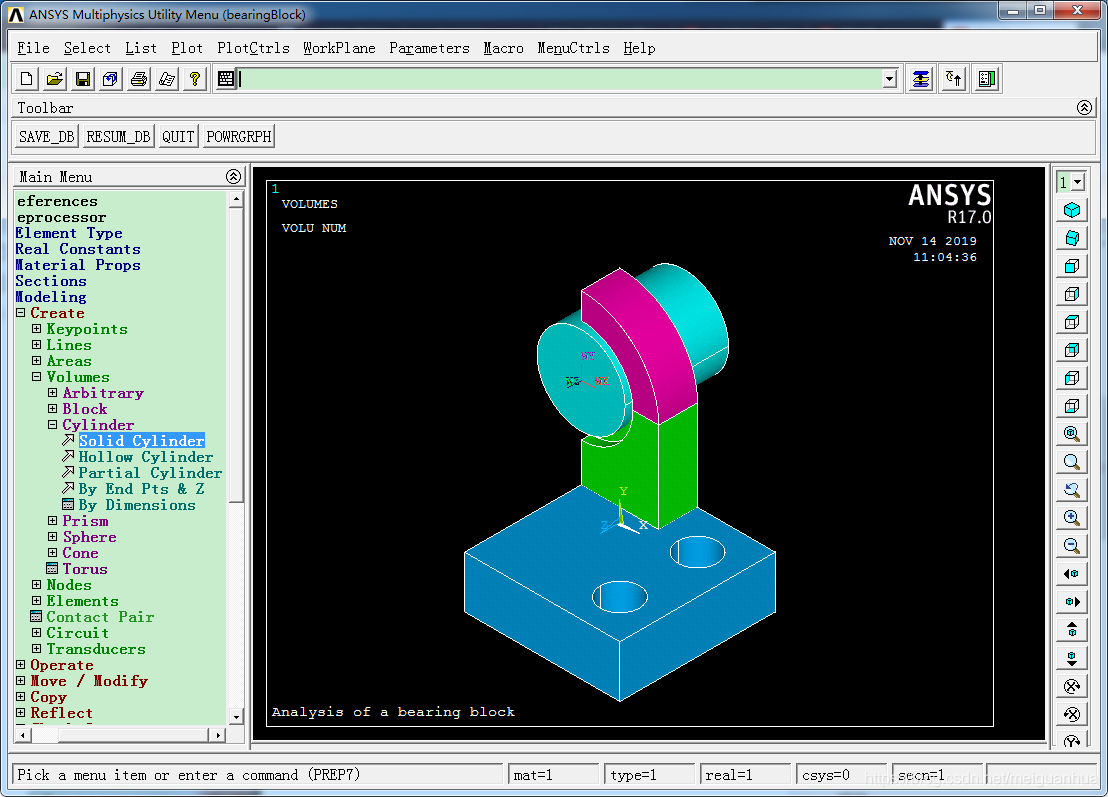Screen dimensions: 1108x797
Task: Click Main Menu scroll up arrow
Action: tap(236, 199)
